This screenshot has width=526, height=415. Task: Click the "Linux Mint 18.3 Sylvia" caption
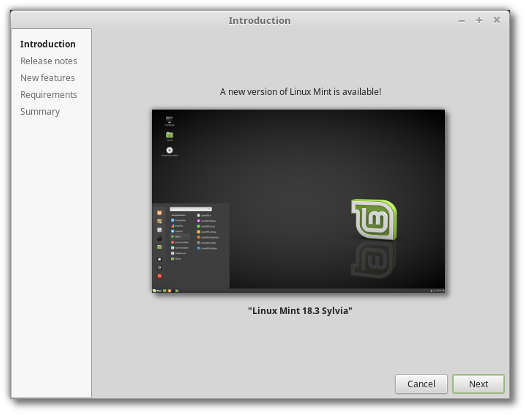tap(300, 311)
